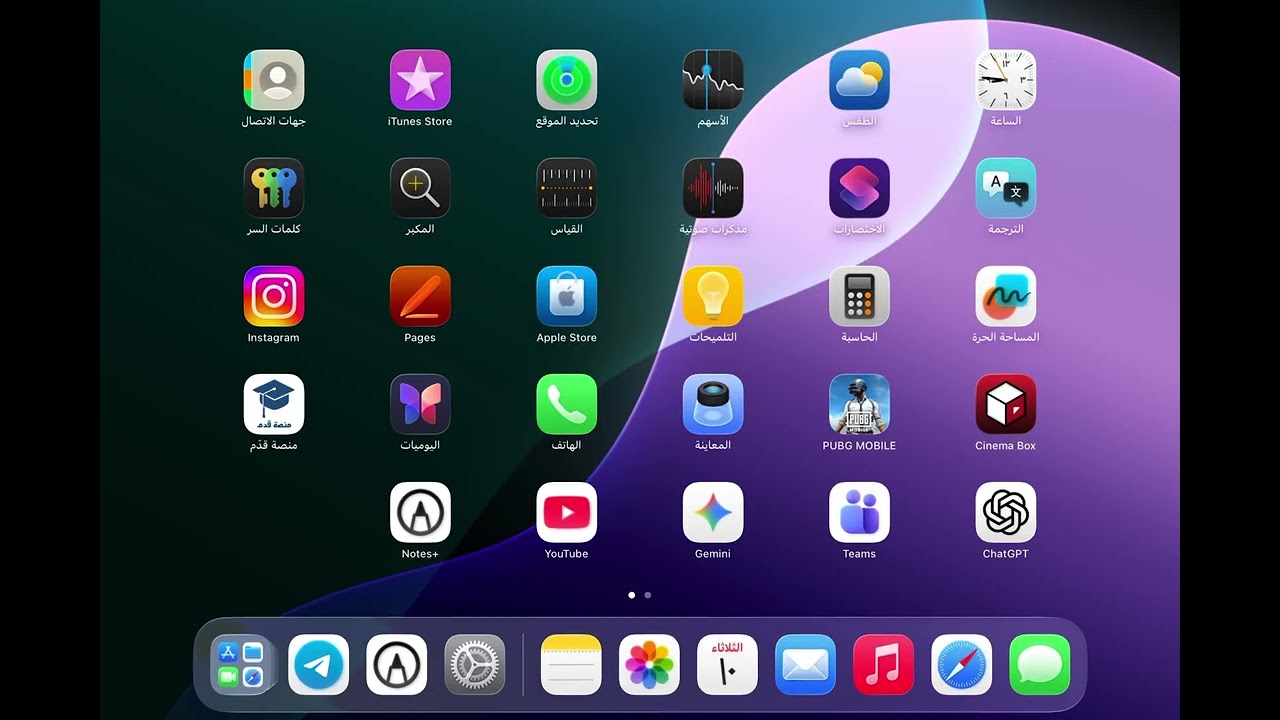This screenshot has width=1280, height=720.
Task: Launch the Pages app
Action: (x=420, y=296)
